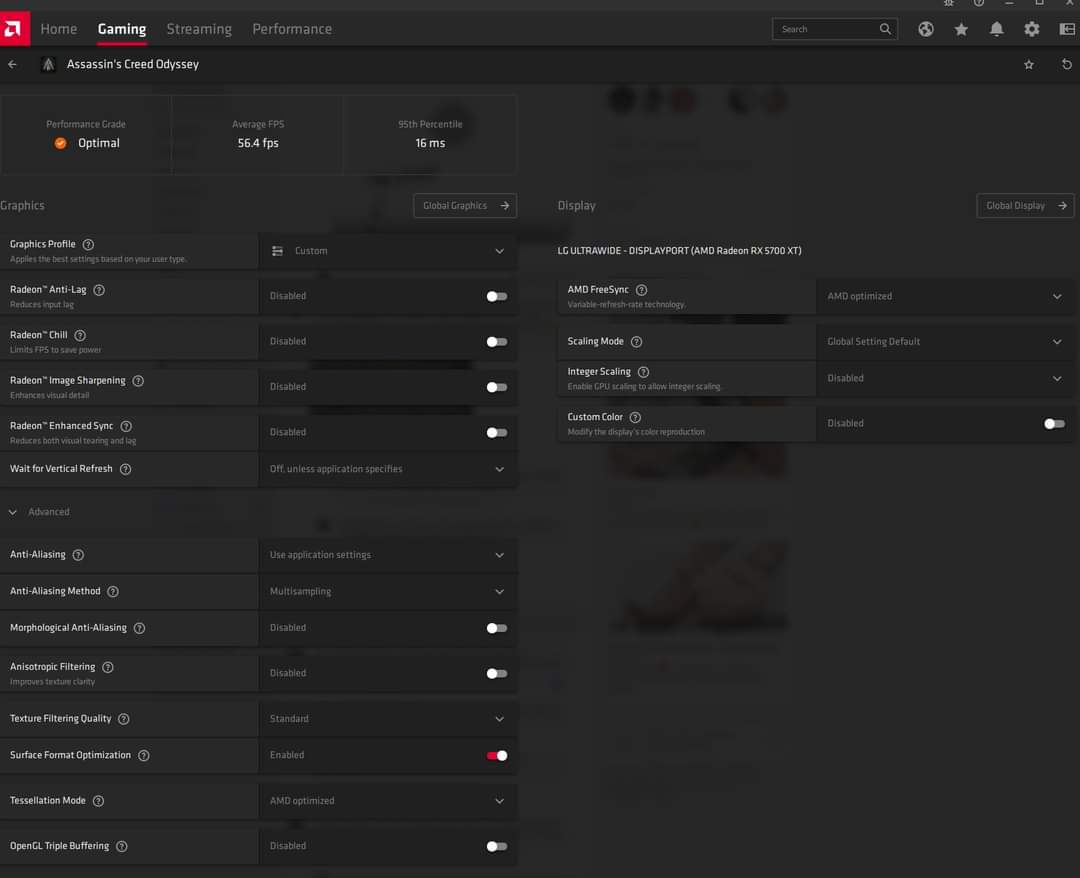Image resolution: width=1080 pixels, height=878 pixels.
Task: Show help for Radeon Chill
Action: click(x=80, y=335)
